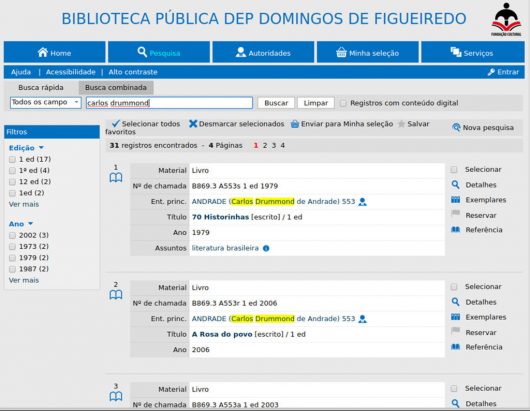The width and height of the screenshot is (530, 411).
Task: Check the Selecionar box for record 1
Action: click(x=454, y=170)
